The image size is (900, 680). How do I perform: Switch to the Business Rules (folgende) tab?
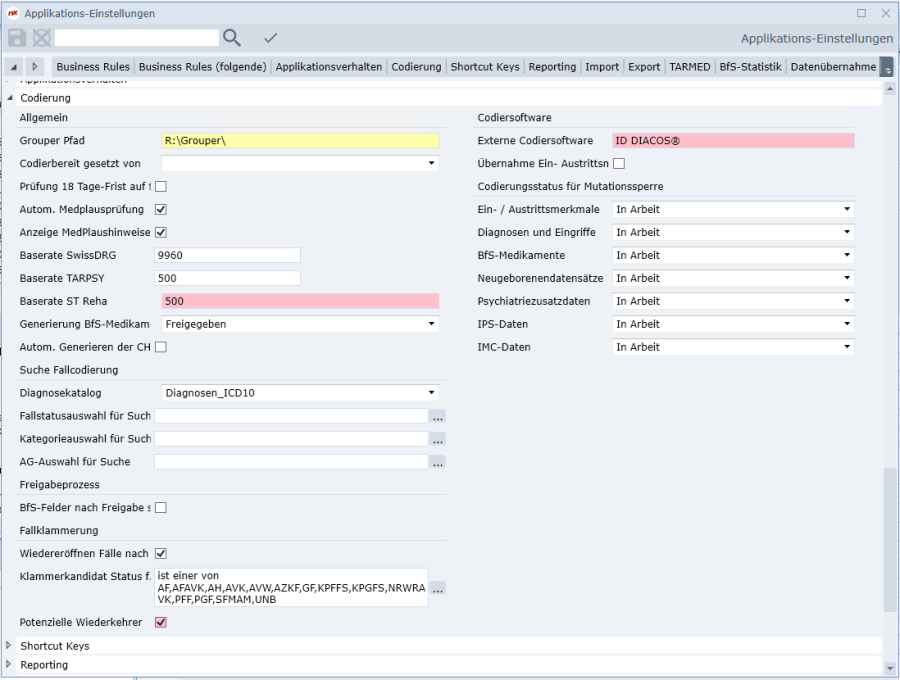point(202,67)
